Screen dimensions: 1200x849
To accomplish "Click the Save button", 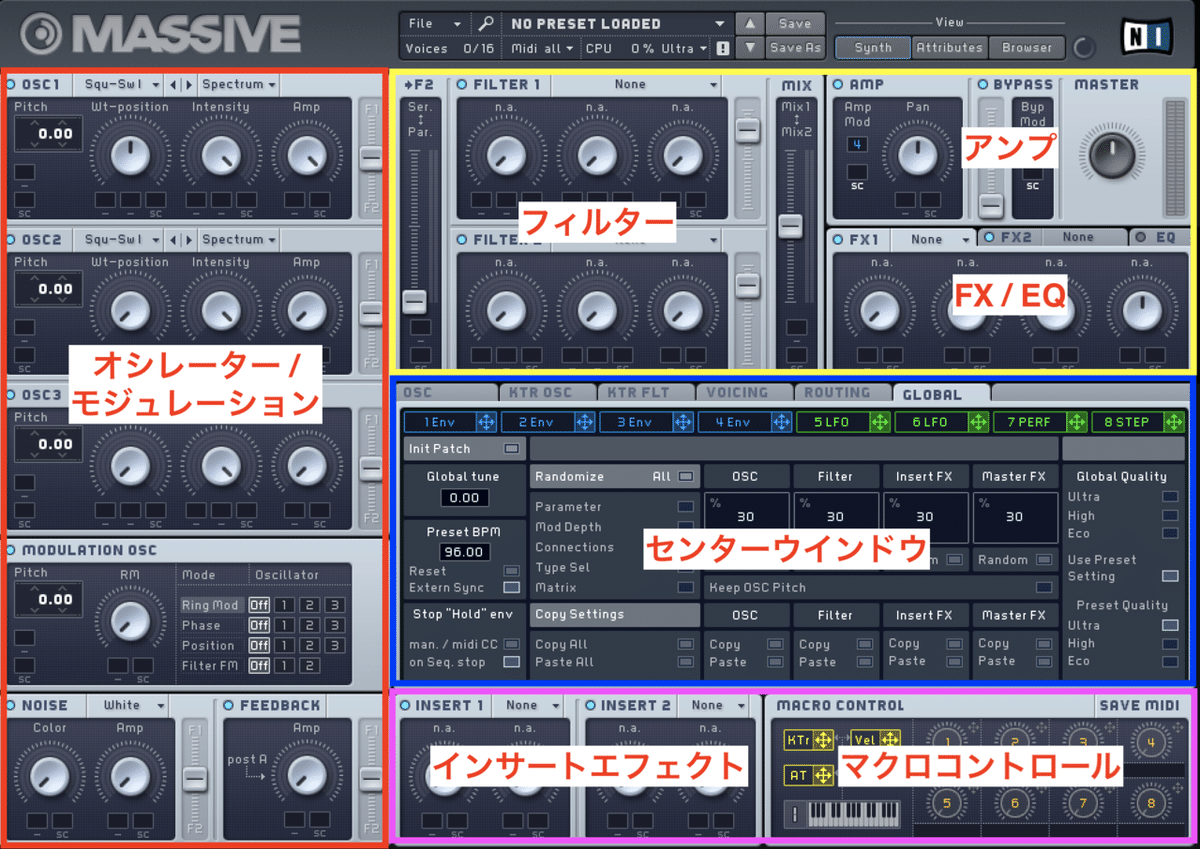I will click(x=795, y=23).
